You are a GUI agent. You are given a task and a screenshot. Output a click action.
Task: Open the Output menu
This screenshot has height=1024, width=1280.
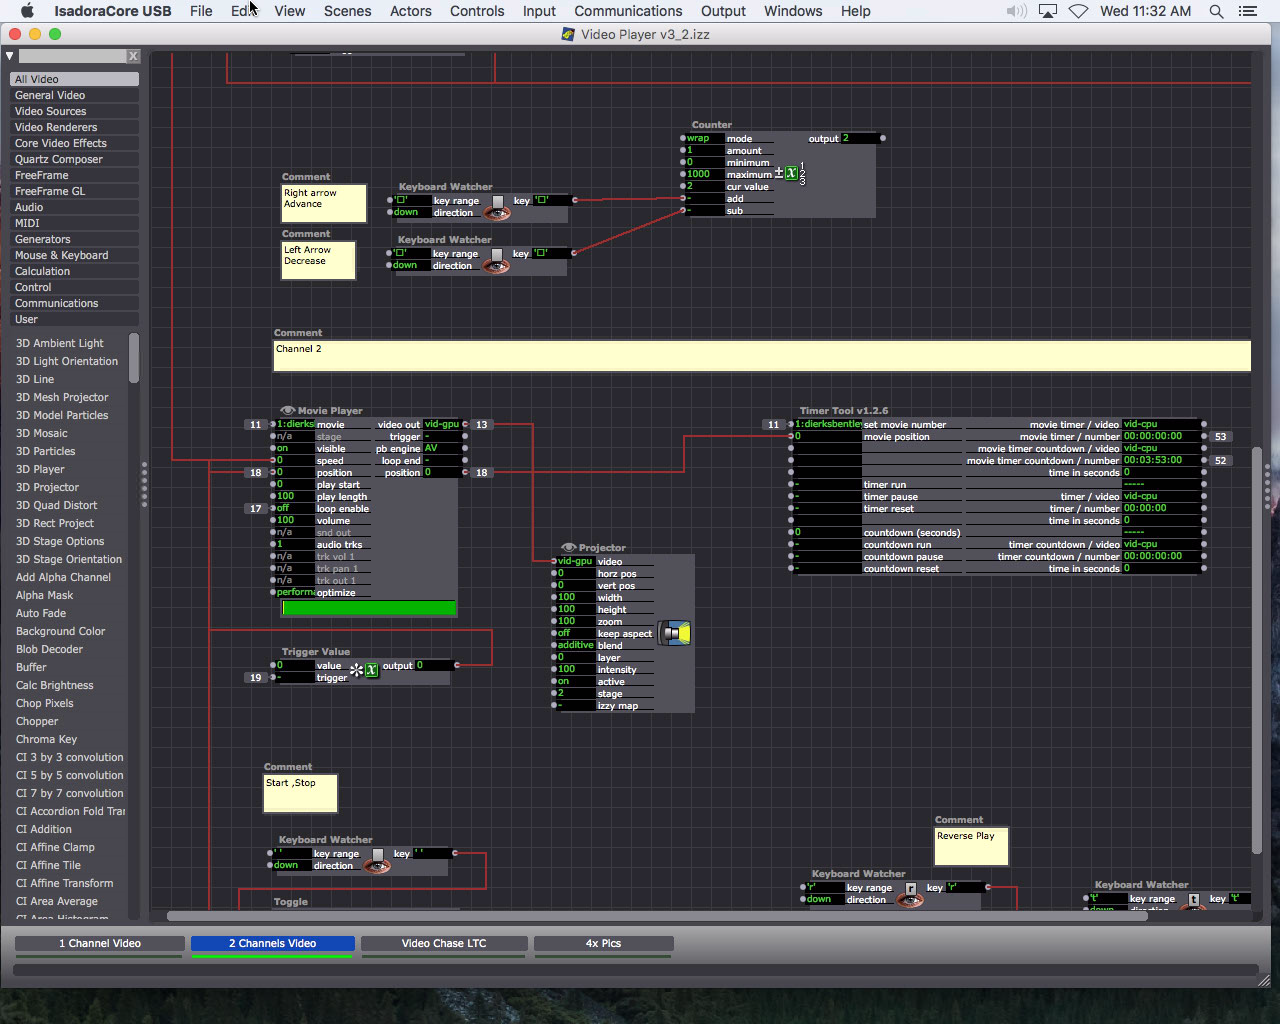[723, 11]
